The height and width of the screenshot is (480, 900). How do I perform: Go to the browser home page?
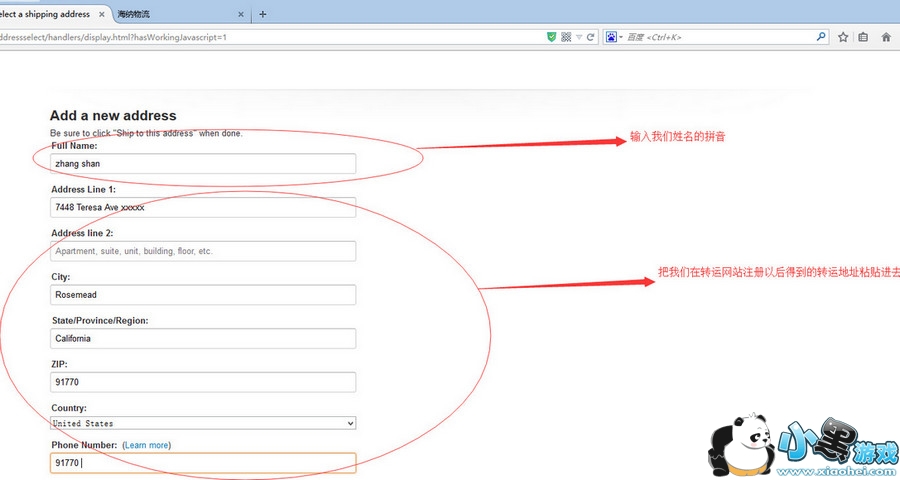click(886, 37)
